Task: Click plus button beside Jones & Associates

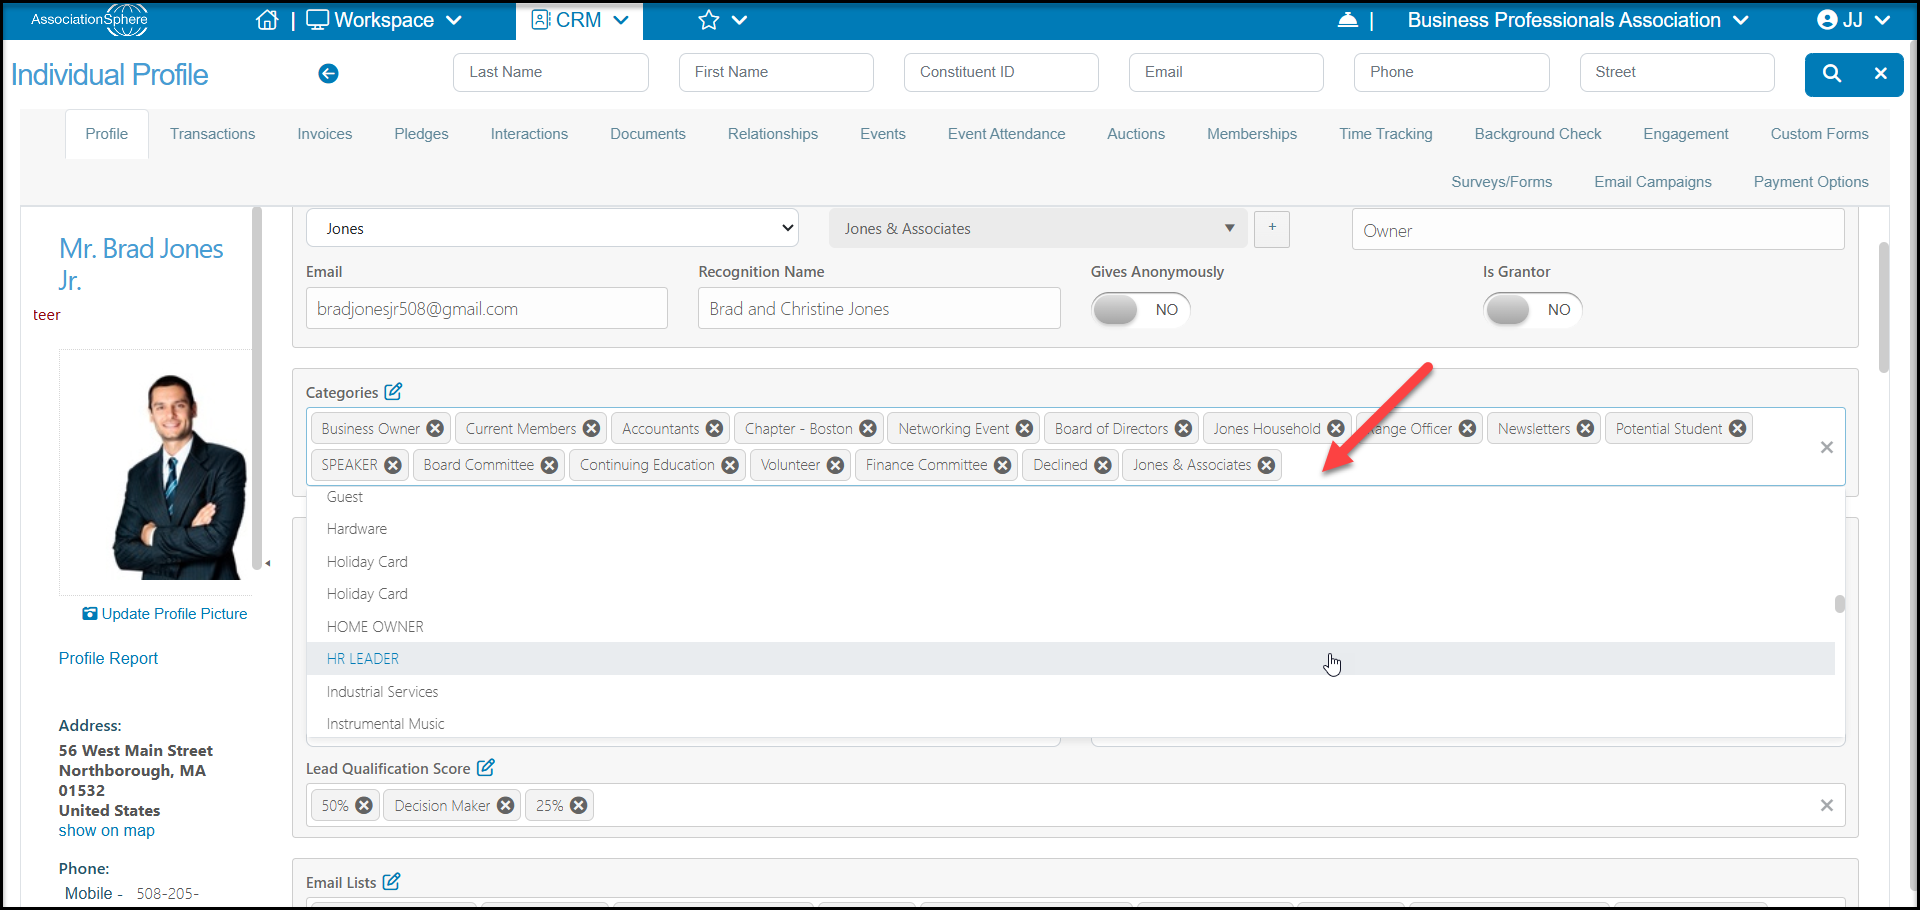Action: (1272, 228)
